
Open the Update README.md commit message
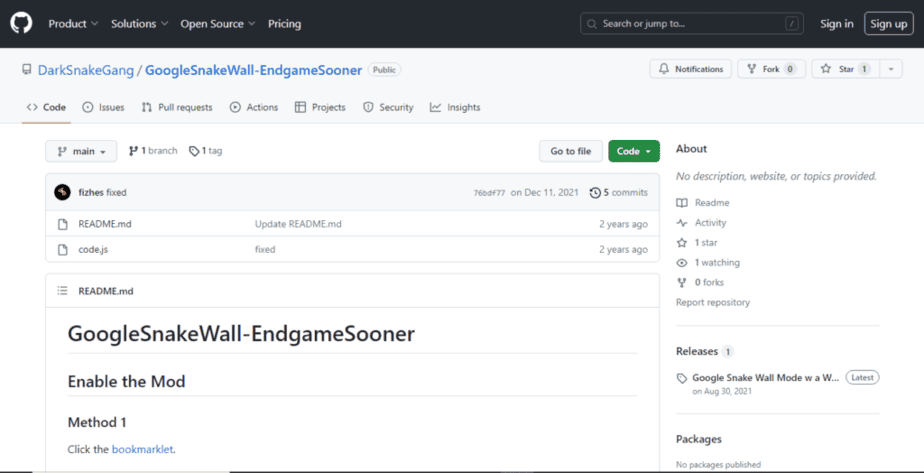tap(298, 224)
